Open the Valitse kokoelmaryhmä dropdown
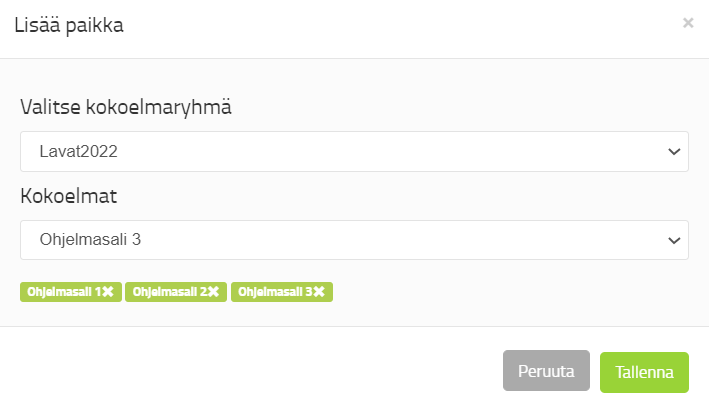Image resolution: width=709 pixels, height=415 pixels. pyautogui.click(x=354, y=152)
